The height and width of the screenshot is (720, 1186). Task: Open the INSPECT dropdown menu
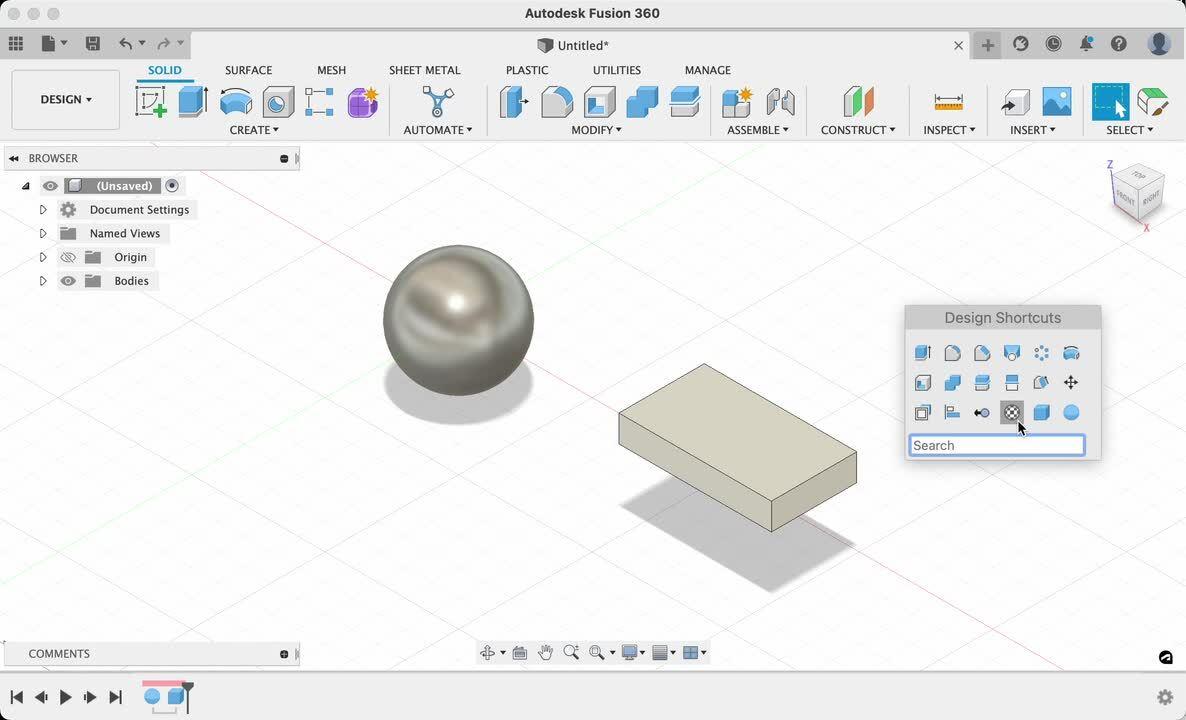(949, 130)
